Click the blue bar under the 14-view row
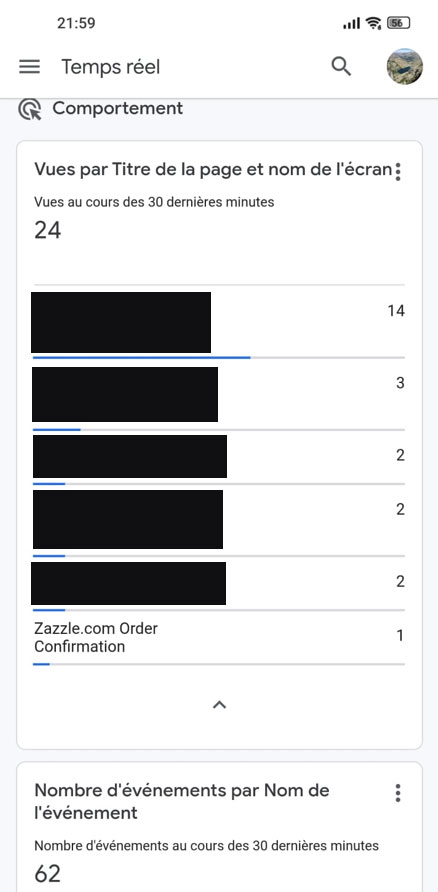The width and height of the screenshot is (438, 892). point(142,357)
